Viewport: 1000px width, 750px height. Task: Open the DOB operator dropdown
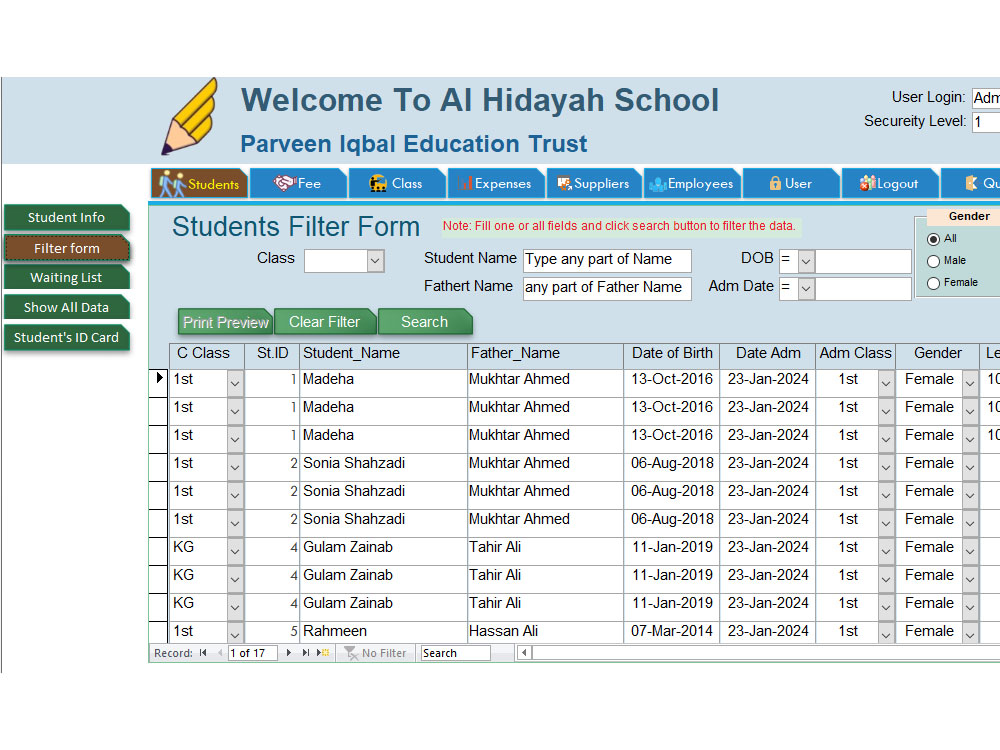[806, 261]
